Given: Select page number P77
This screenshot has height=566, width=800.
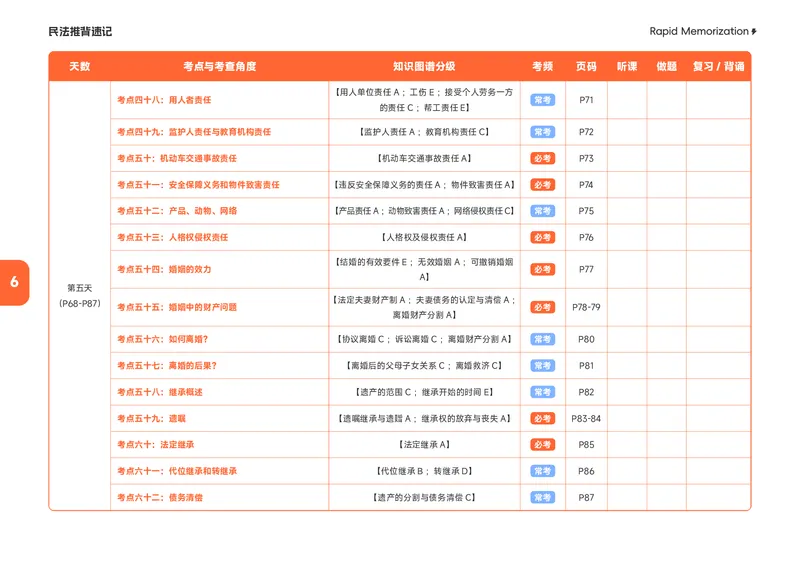Looking at the screenshot, I should click(x=586, y=269).
